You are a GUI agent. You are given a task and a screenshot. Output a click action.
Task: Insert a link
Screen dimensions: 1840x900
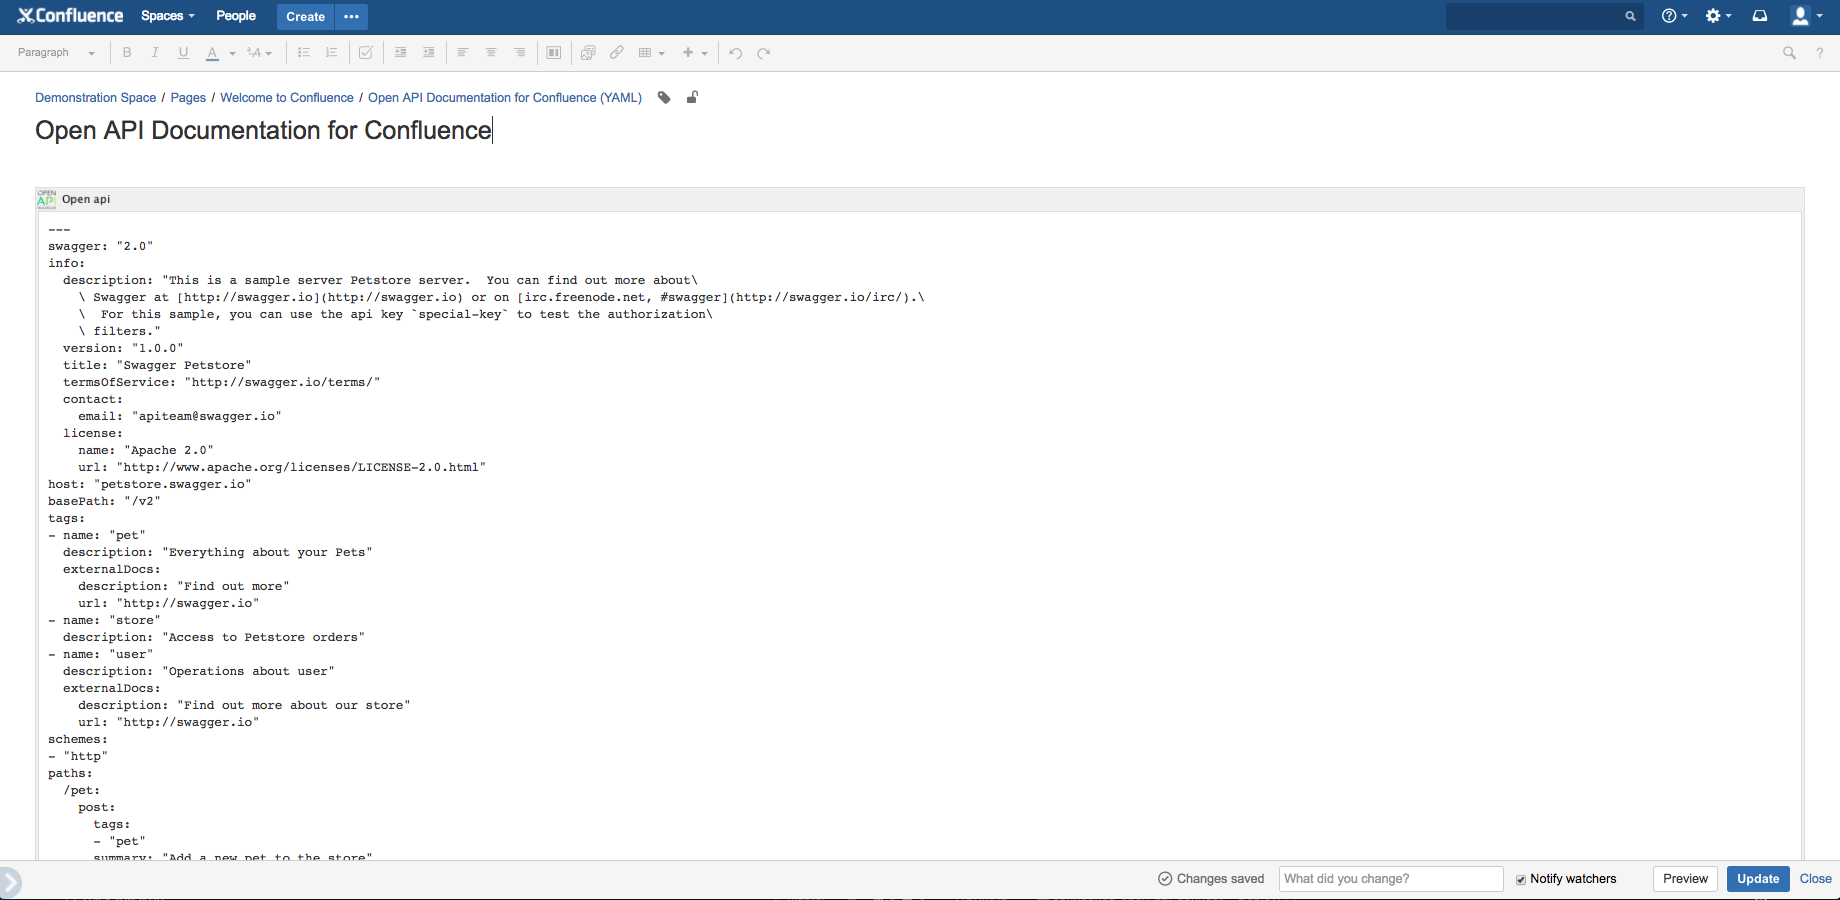tap(617, 53)
